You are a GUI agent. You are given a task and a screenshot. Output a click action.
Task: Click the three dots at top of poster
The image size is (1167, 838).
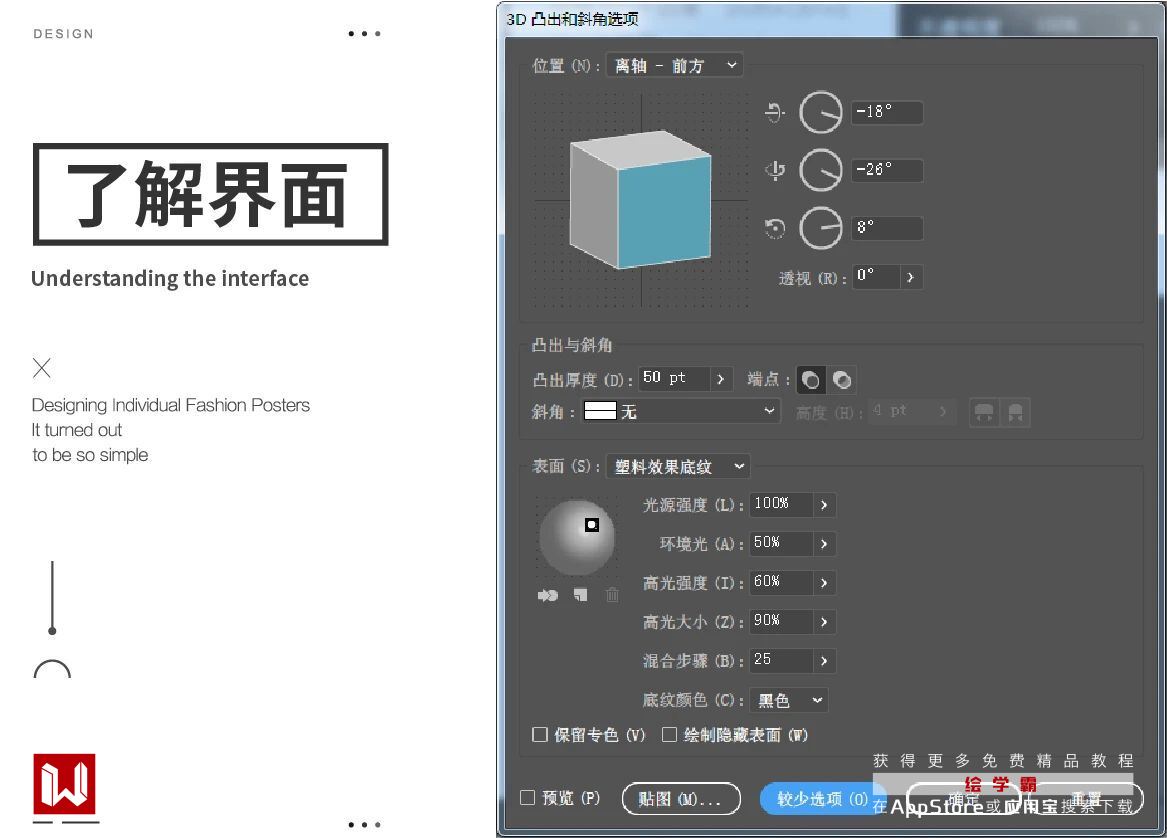(x=365, y=33)
